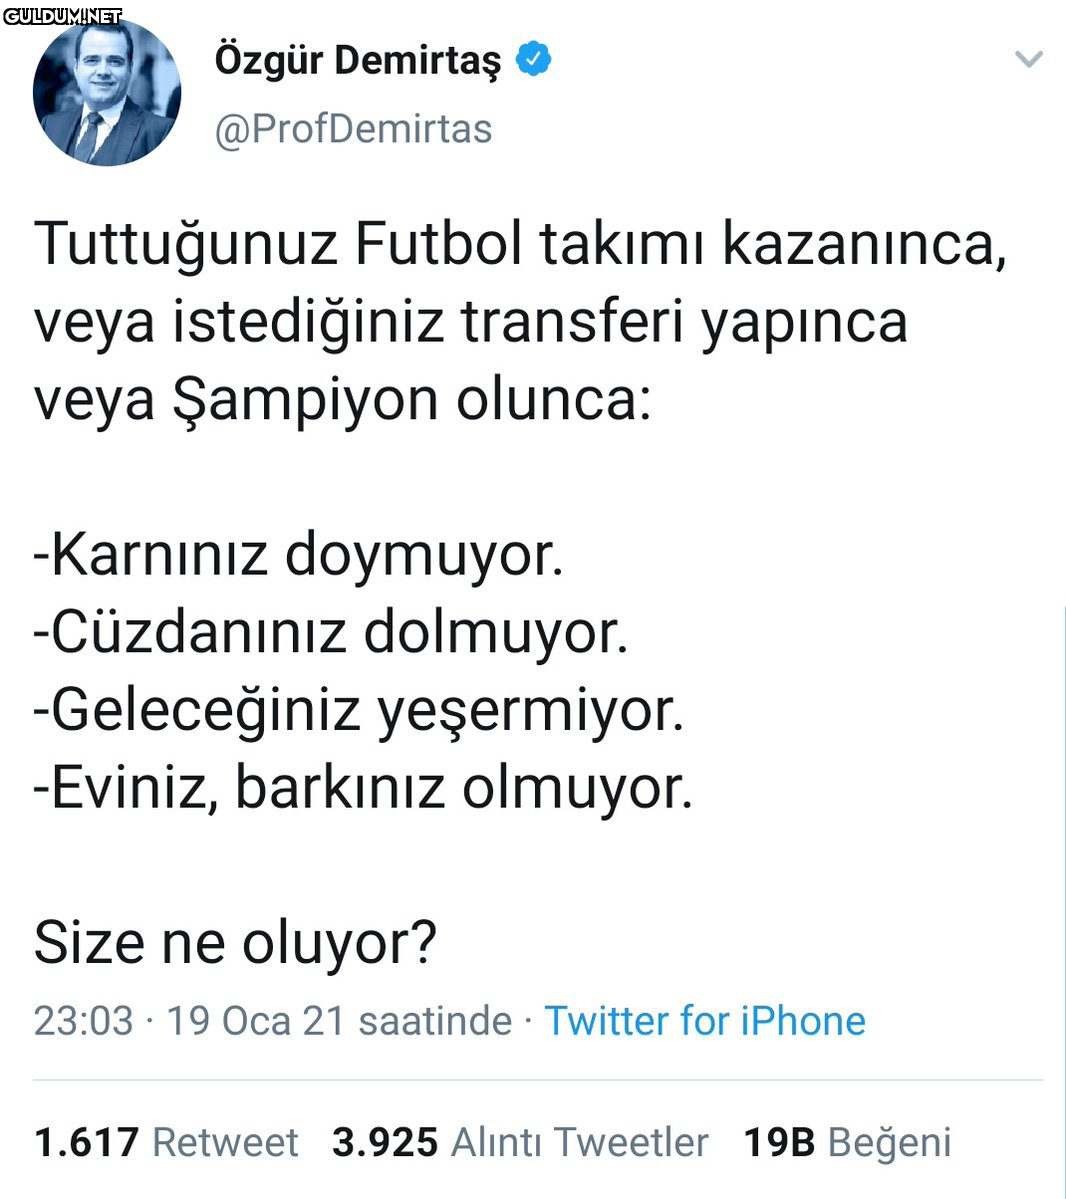Show the 19B Beğeni list
The image size is (1066, 1199).
(847, 1142)
